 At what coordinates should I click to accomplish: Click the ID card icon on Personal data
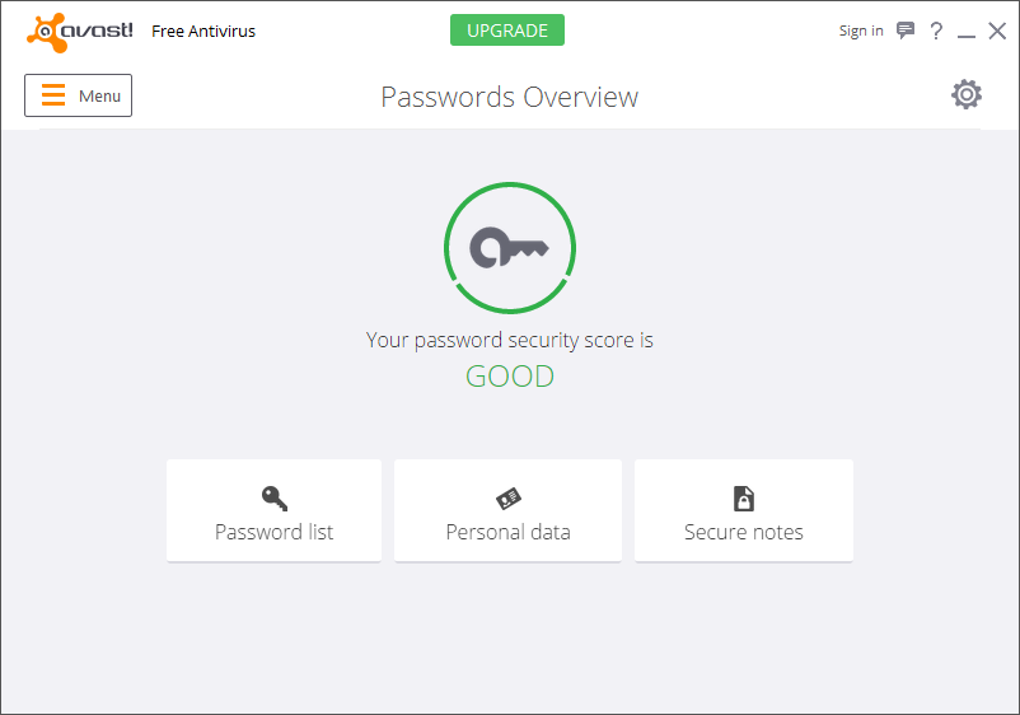click(508, 498)
